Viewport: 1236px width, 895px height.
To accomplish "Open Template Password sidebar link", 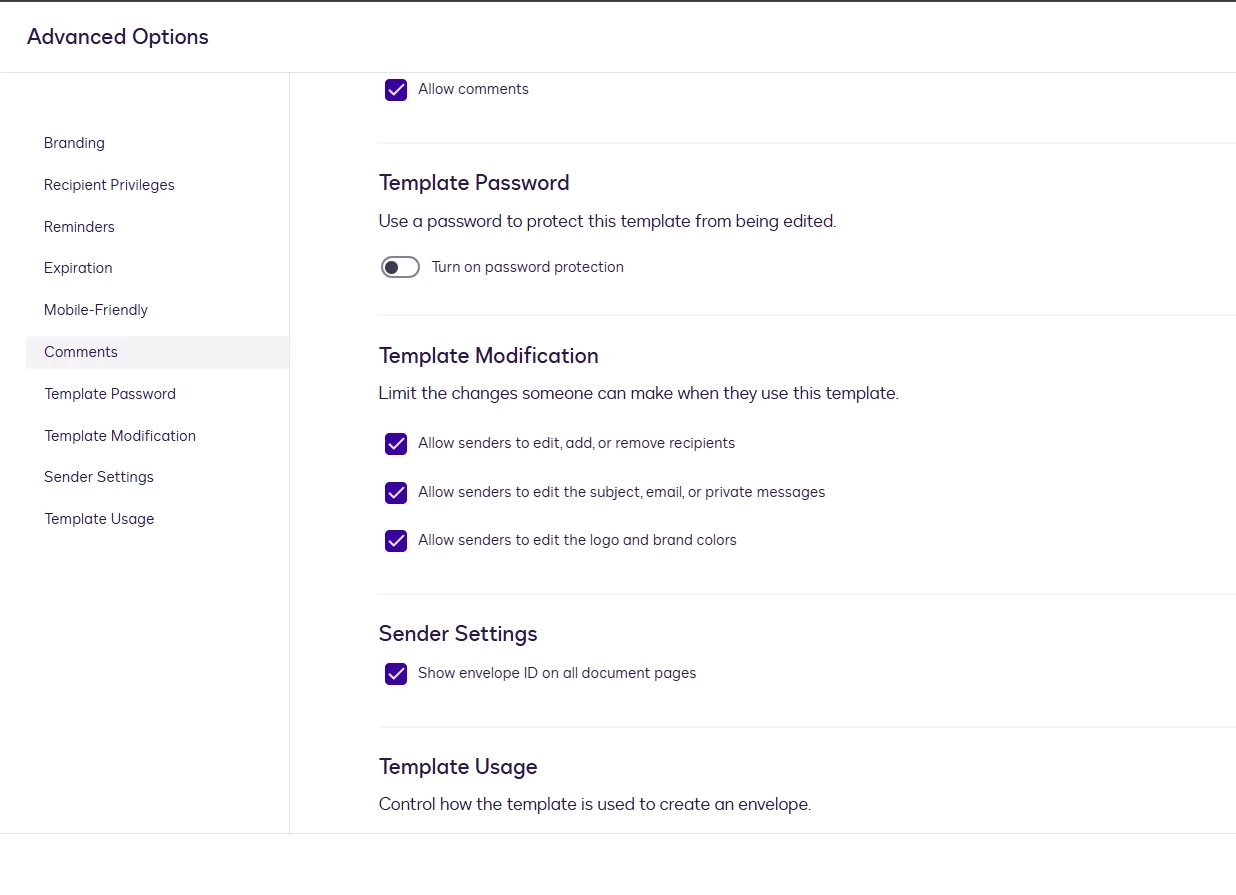I will (110, 394).
